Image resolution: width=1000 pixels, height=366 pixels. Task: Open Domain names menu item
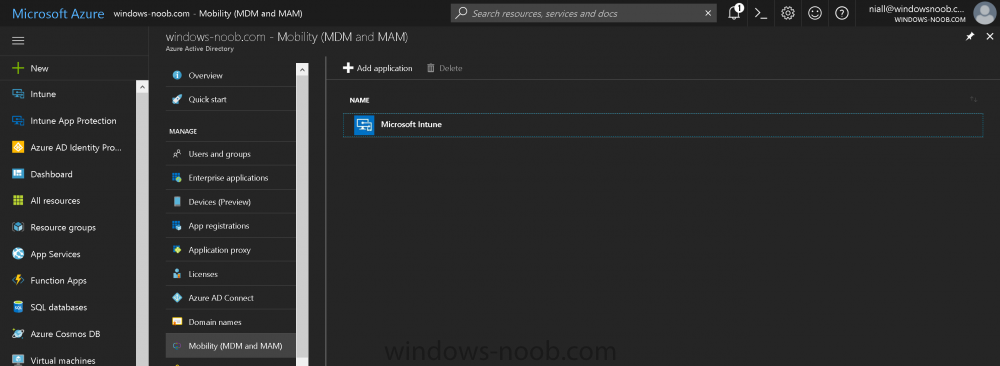231,322
